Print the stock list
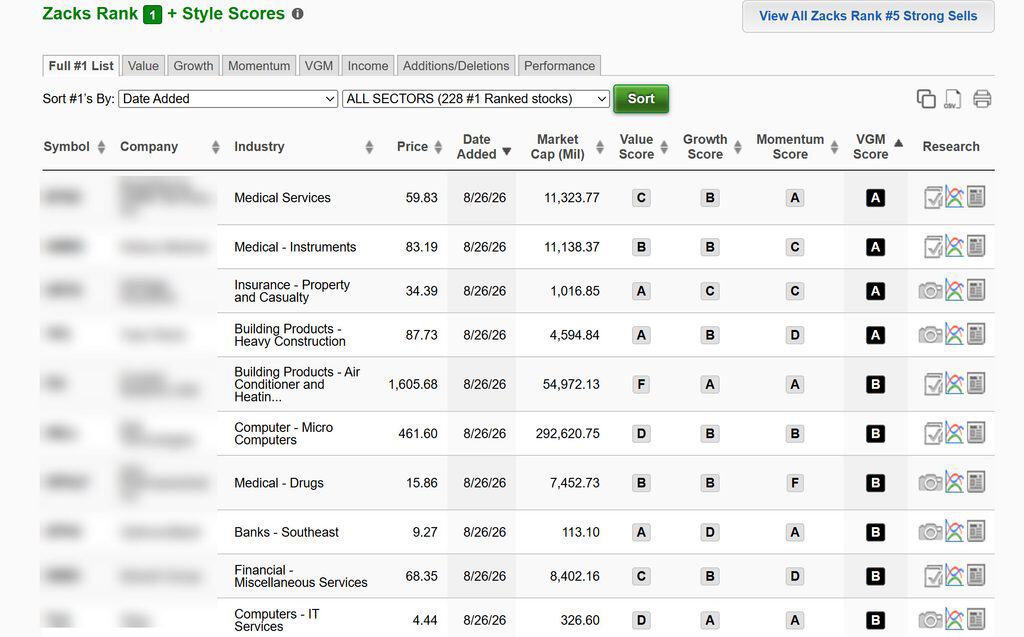The width and height of the screenshot is (1024, 637). click(982, 99)
